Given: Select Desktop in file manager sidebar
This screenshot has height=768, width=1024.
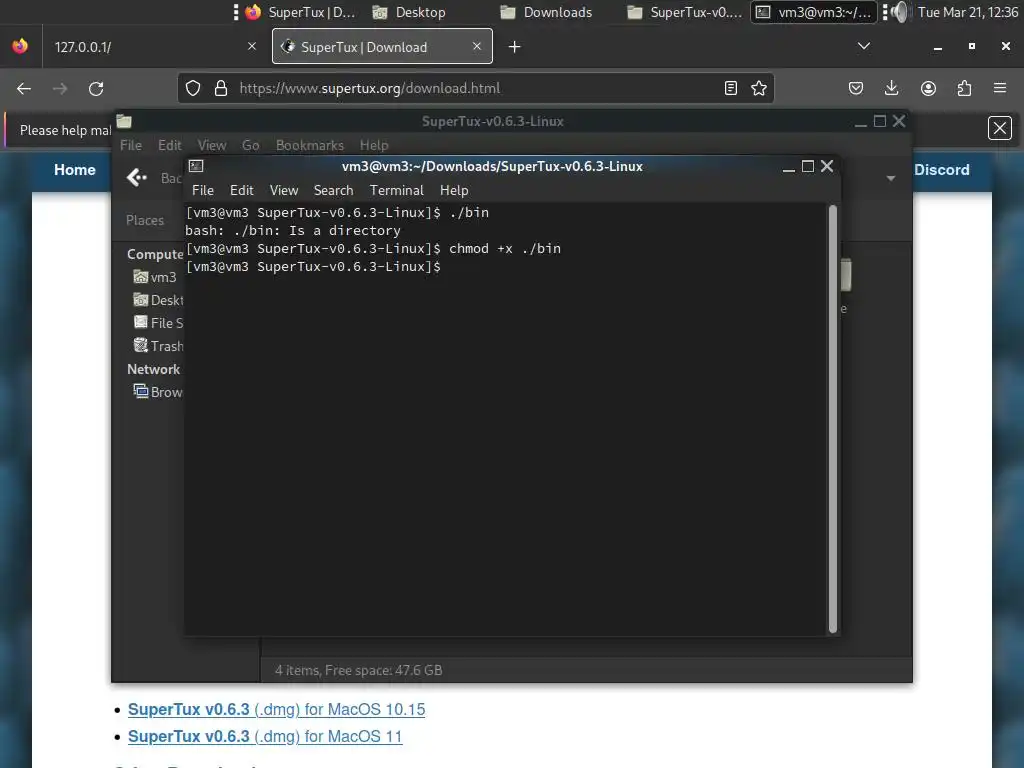Looking at the screenshot, I should pyautogui.click(x=159, y=300).
